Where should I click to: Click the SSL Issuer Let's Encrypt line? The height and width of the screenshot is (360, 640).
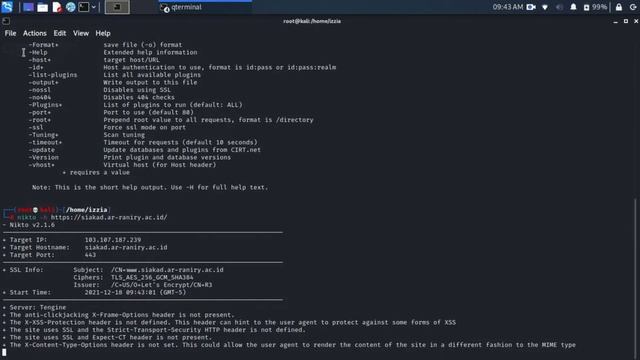pos(143,285)
